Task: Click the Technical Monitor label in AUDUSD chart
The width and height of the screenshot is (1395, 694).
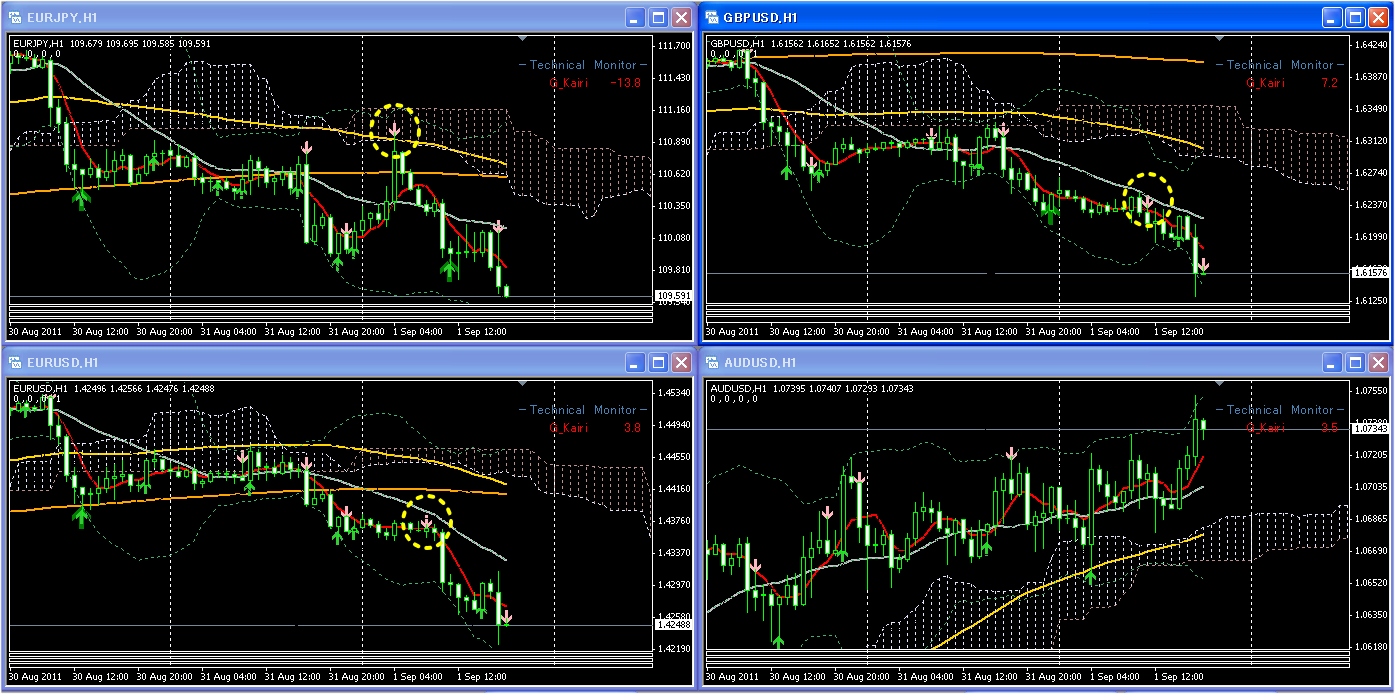Action: pyautogui.click(x=1280, y=410)
